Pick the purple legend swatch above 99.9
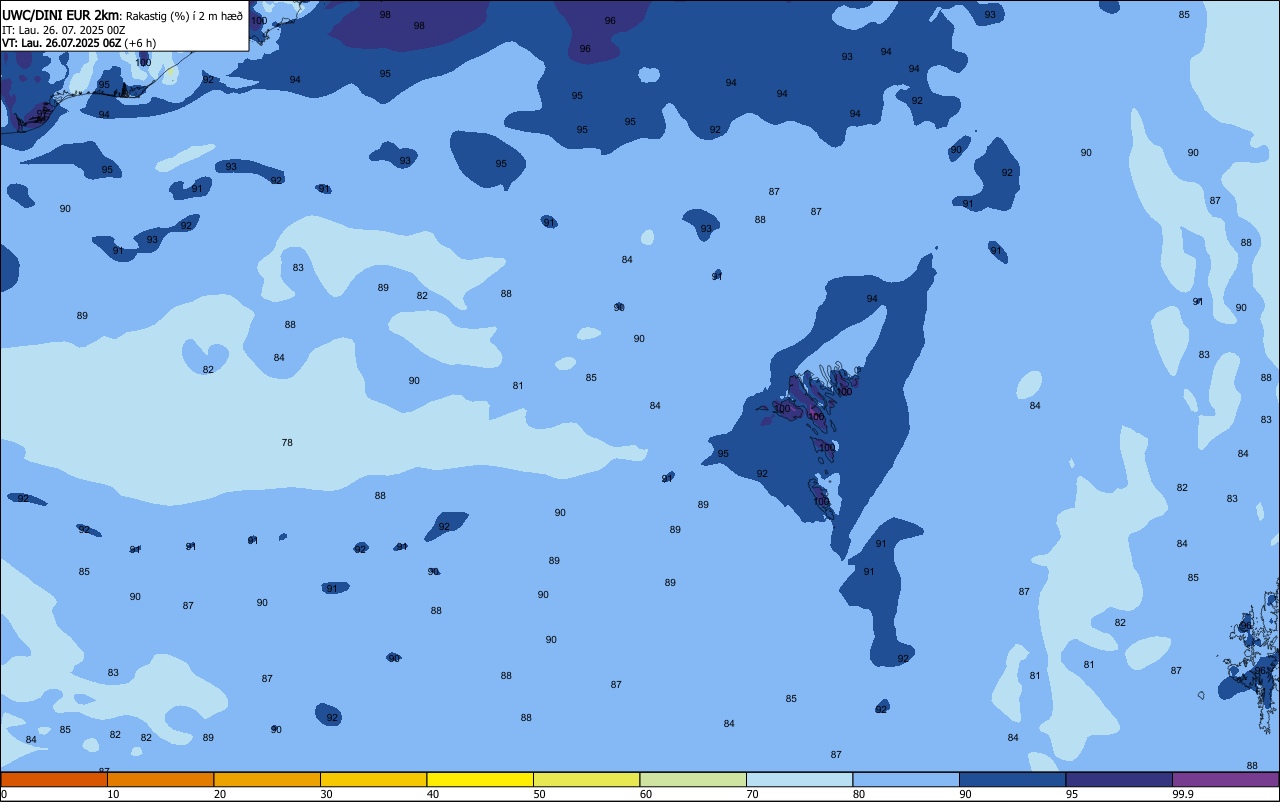Viewport: 1280px width, 802px height. point(1225,779)
